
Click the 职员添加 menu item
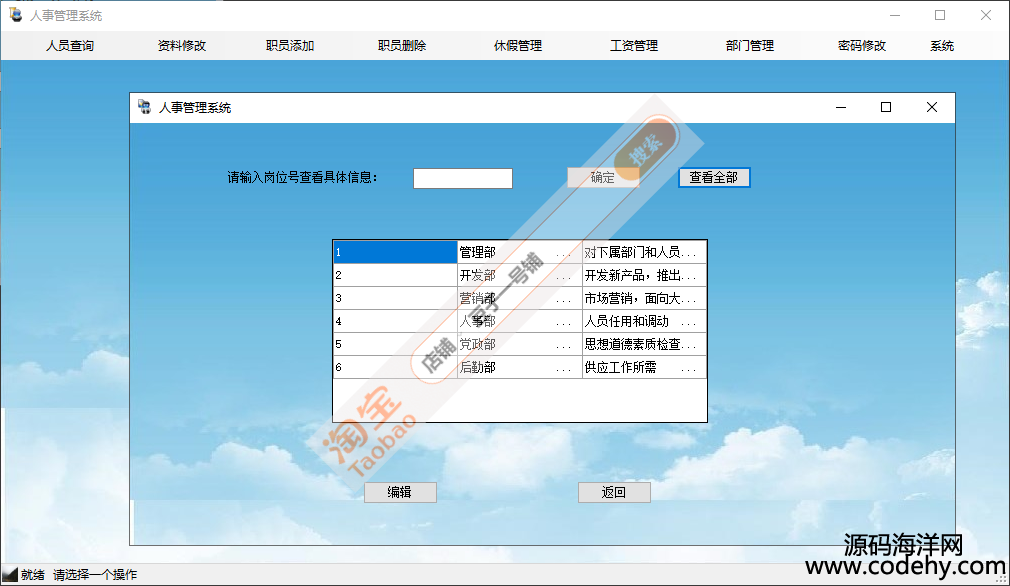(x=290, y=45)
